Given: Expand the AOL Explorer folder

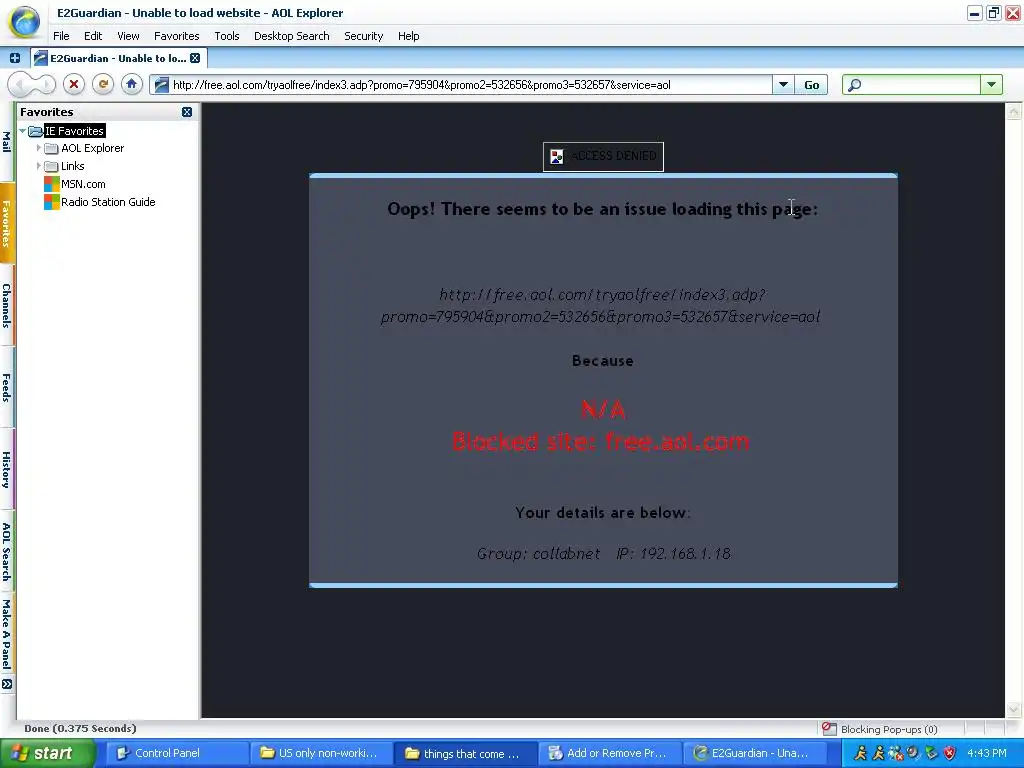Looking at the screenshot, I should click(39, 148).
